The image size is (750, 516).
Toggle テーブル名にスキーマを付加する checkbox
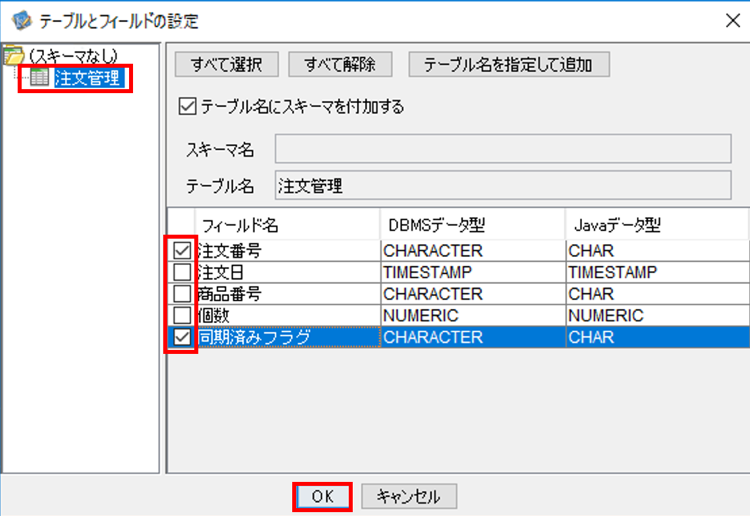click(x=187, y=106)
